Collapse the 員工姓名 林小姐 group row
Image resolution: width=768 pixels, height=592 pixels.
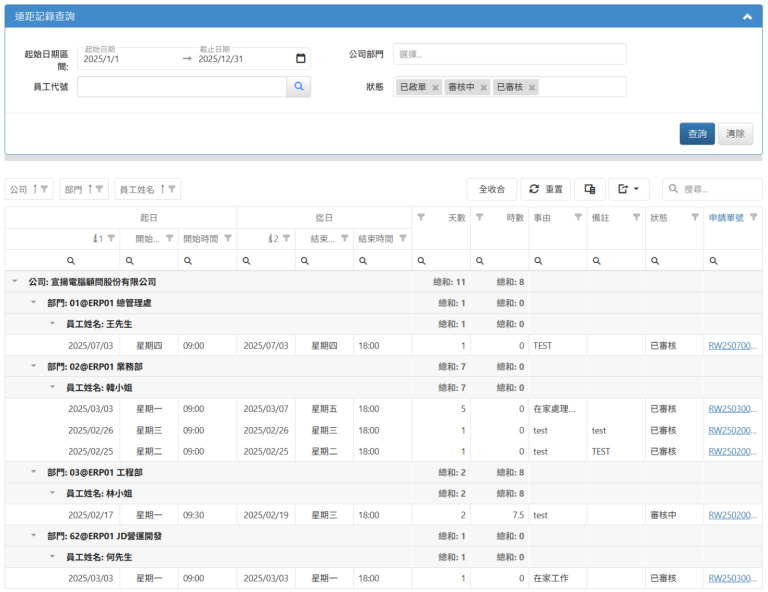pos(53,493)
